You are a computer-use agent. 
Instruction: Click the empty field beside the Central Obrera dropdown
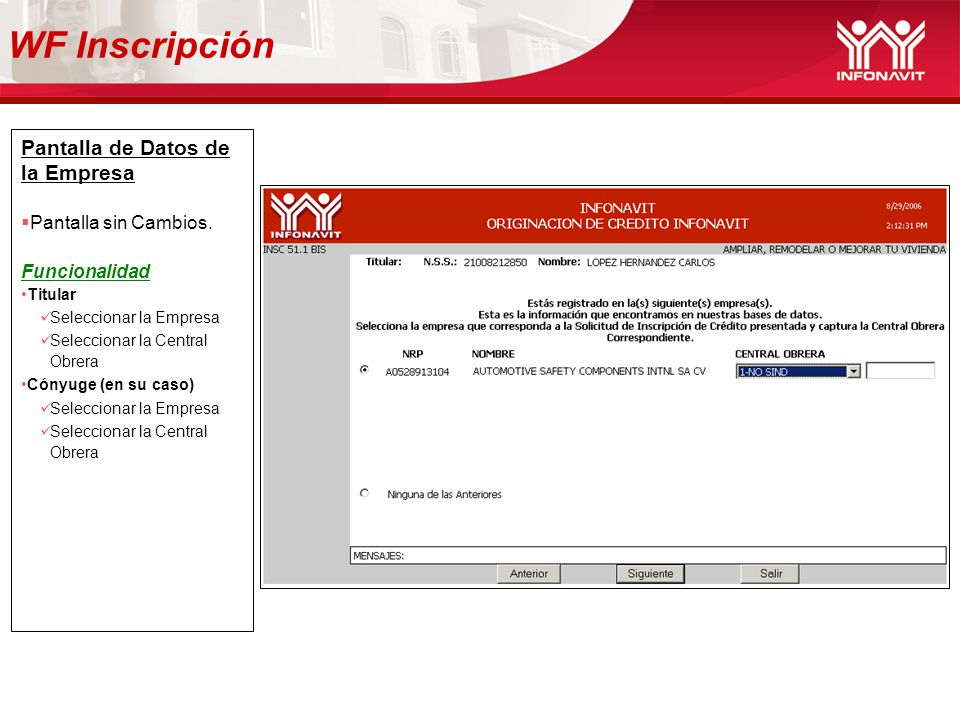[x=900, y=370]
